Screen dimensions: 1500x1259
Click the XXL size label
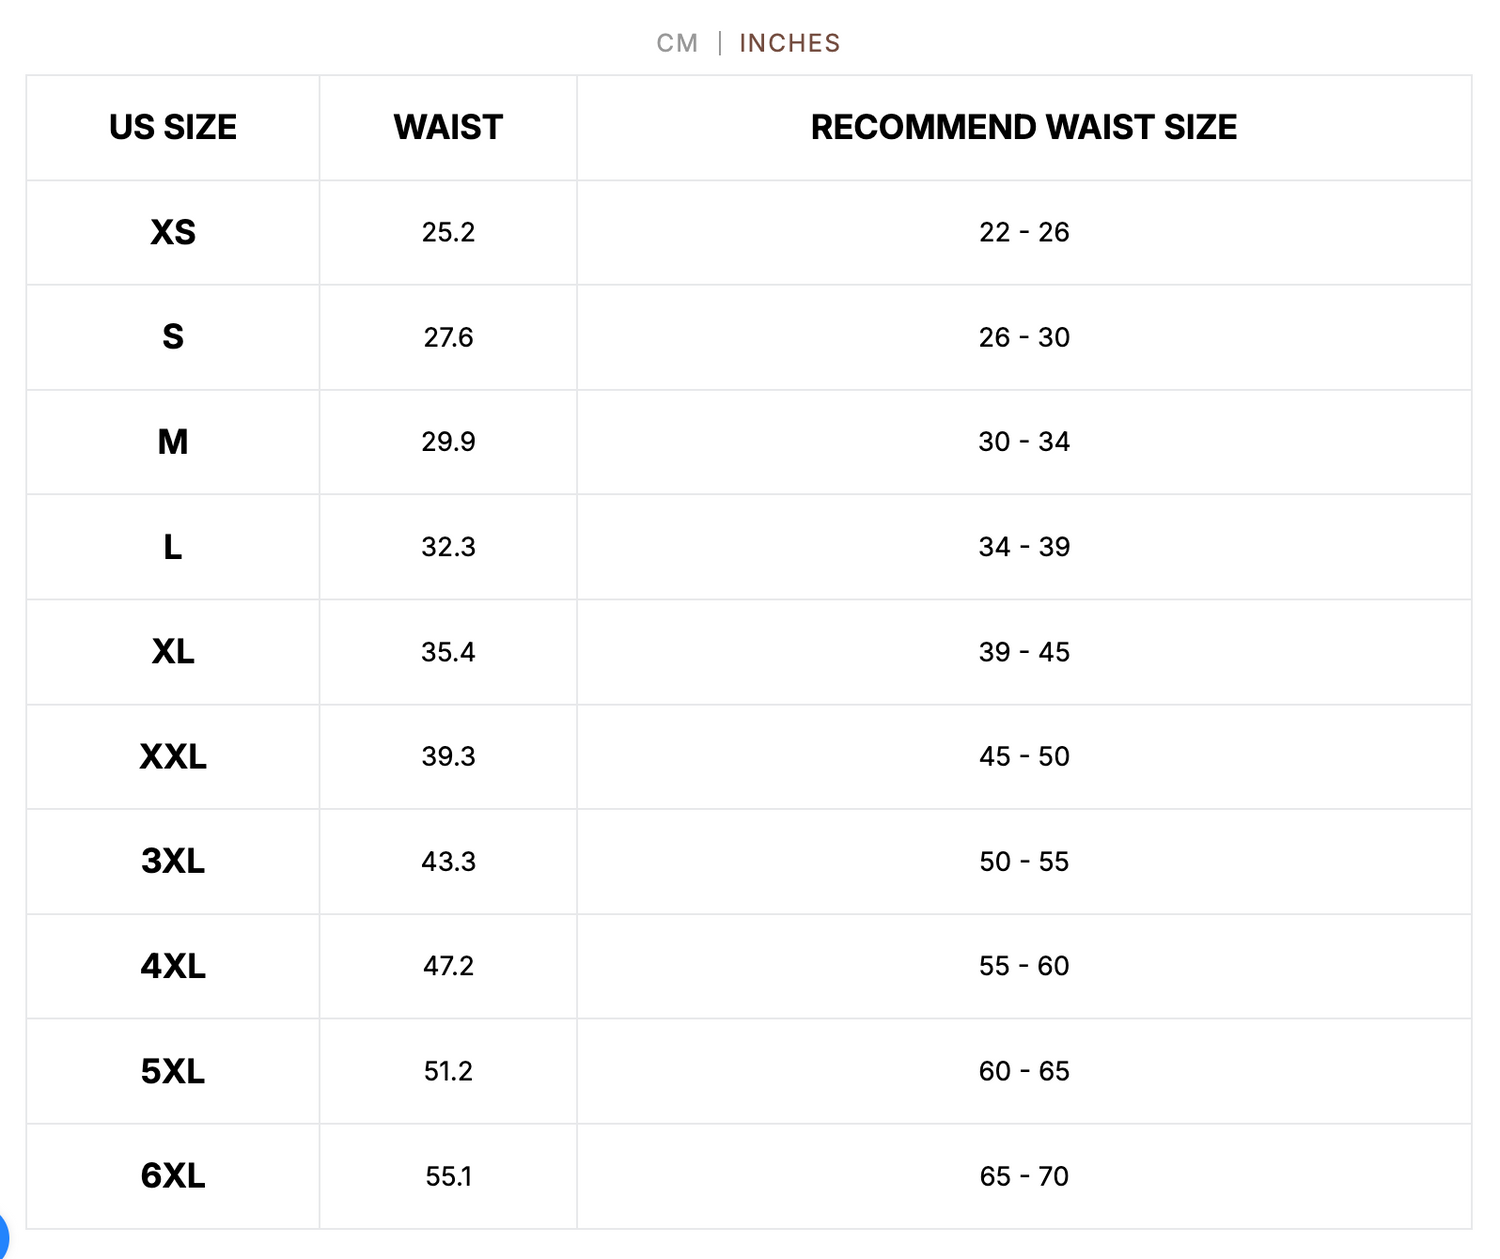[x=173, y=757]
